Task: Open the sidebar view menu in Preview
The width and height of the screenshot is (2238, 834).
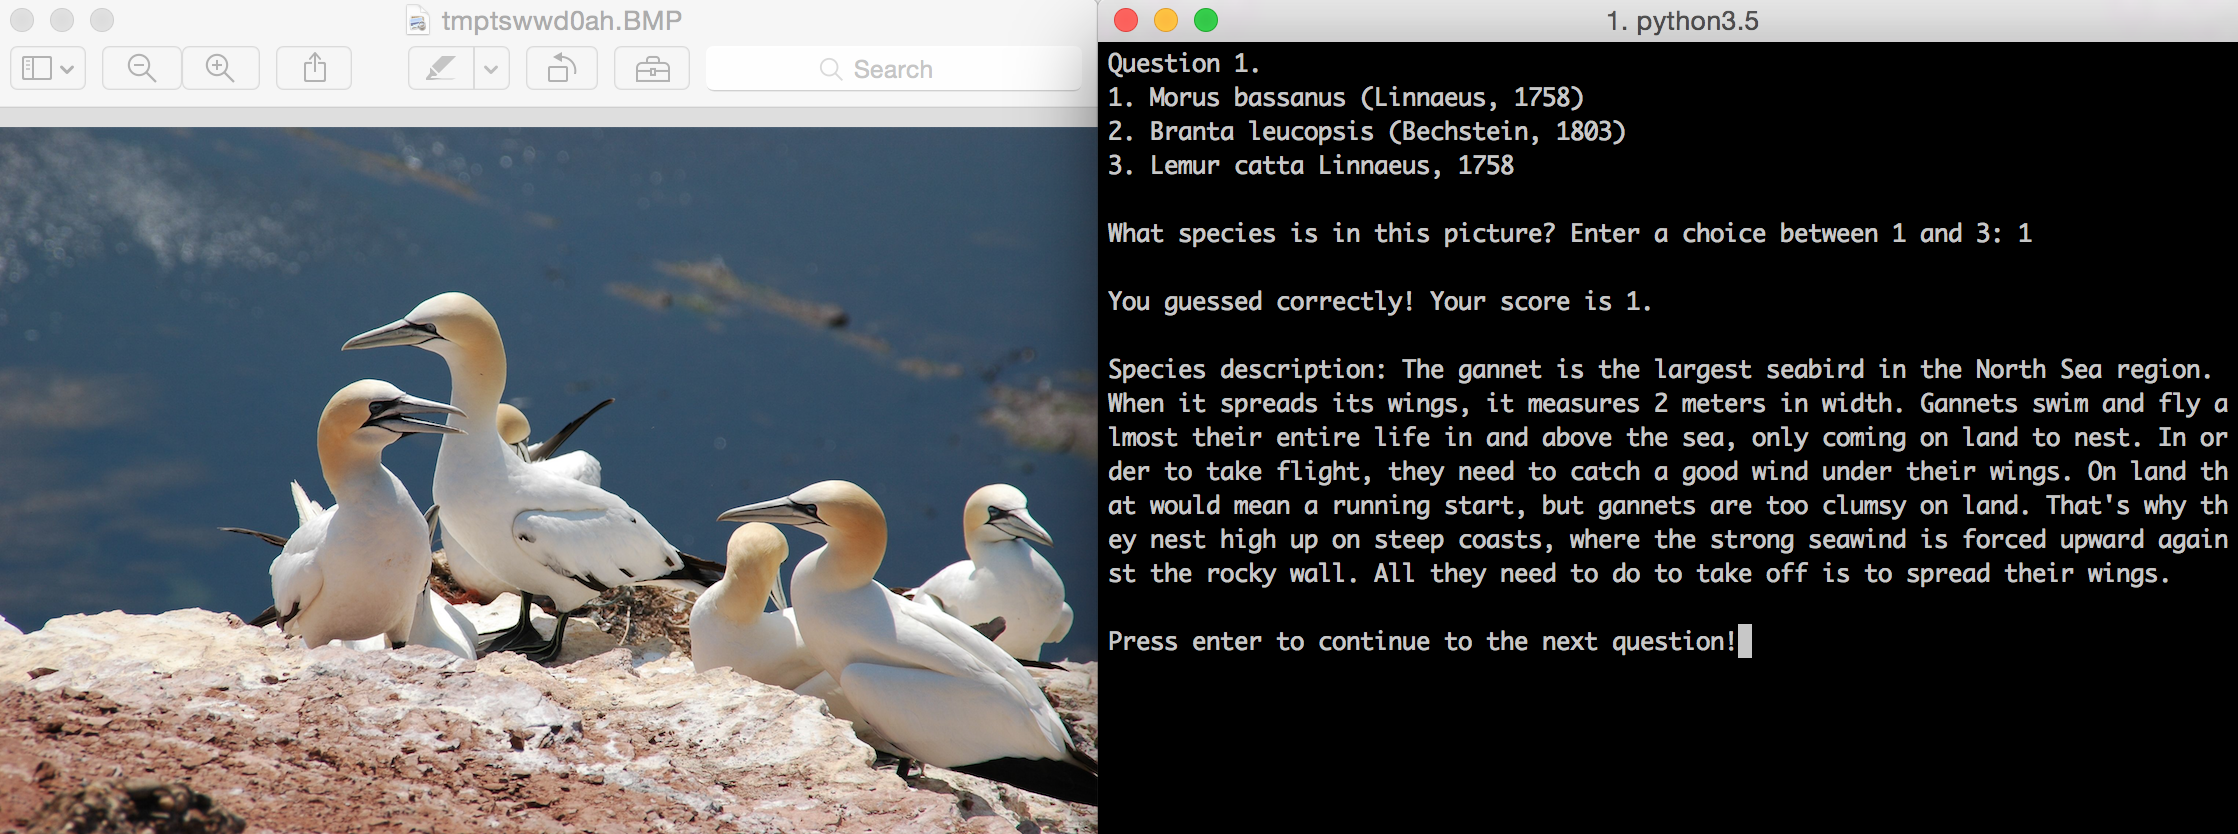Action: (x=48, y=68)
